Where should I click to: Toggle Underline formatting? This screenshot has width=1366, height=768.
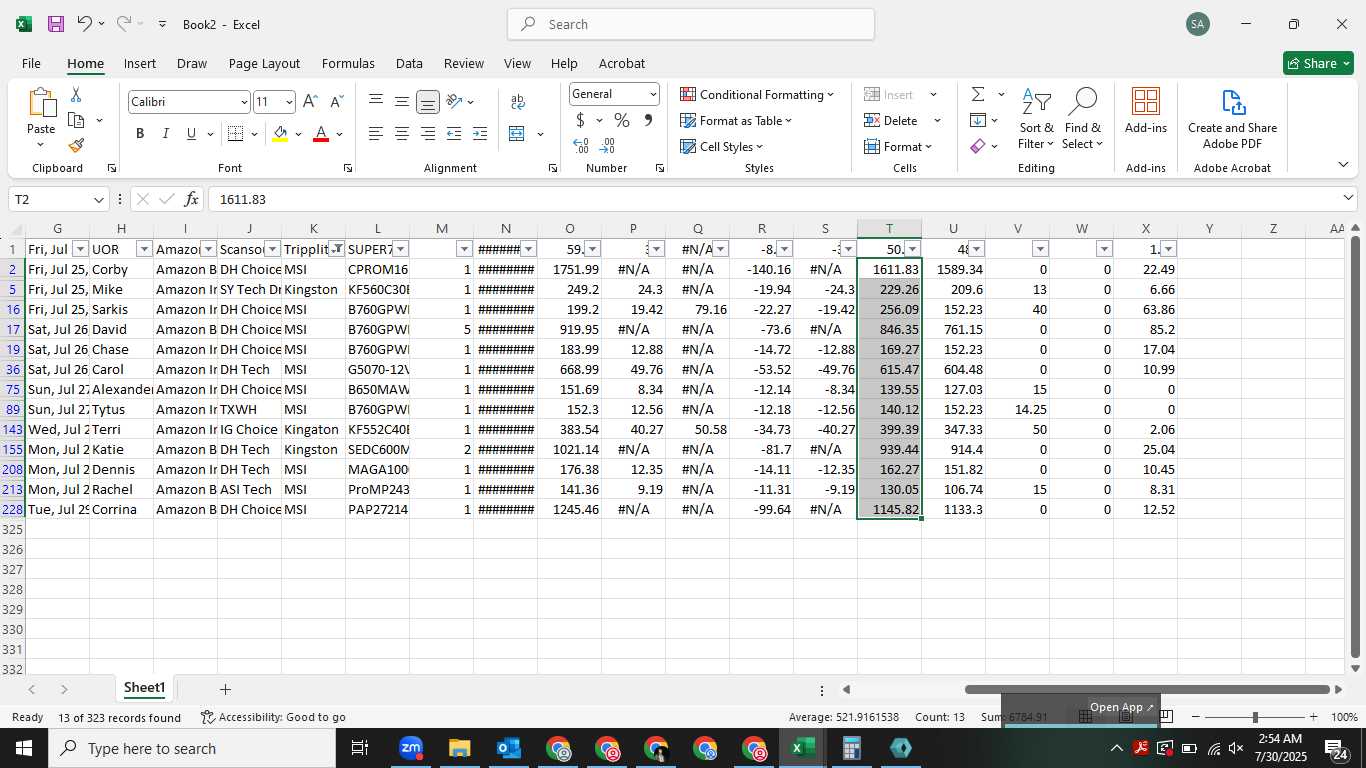coord(191,133)
